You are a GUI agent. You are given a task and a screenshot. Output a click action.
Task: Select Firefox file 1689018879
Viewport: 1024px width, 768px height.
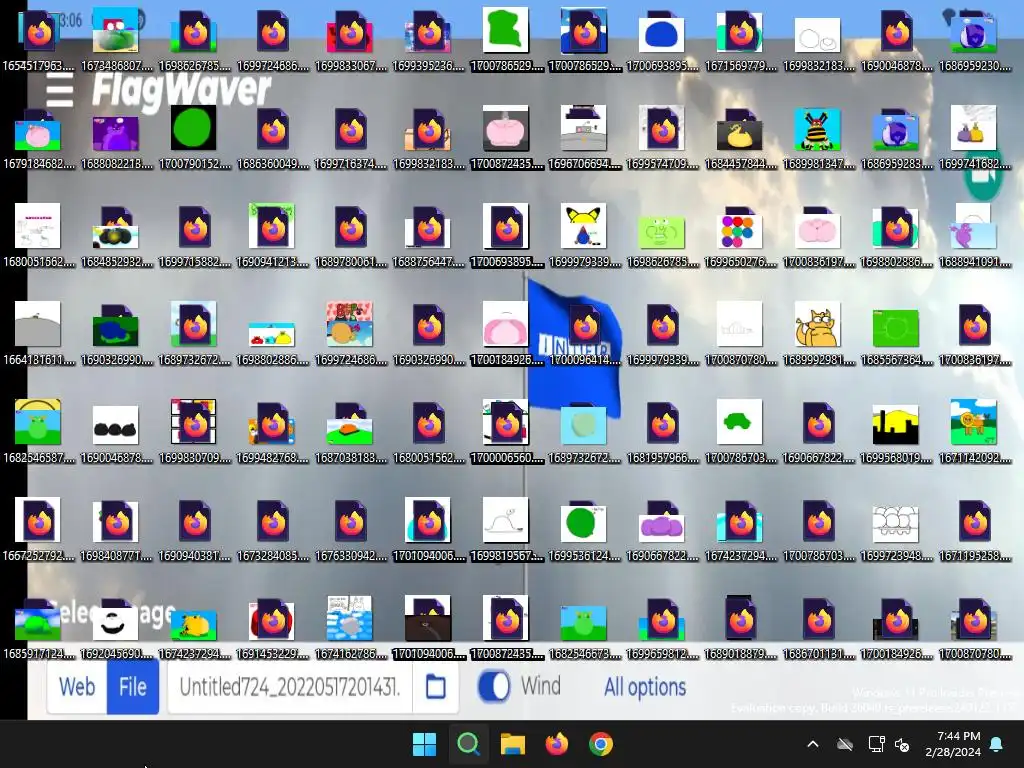click(x=740, y=627)
